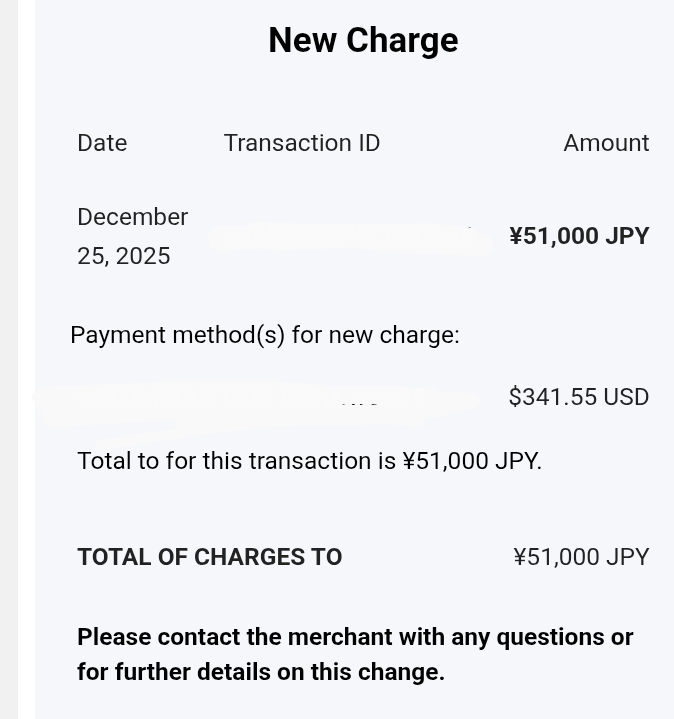674x719 pixels.
Task: Click the Payment method(s) for new charge label
Action: point(265,335)
